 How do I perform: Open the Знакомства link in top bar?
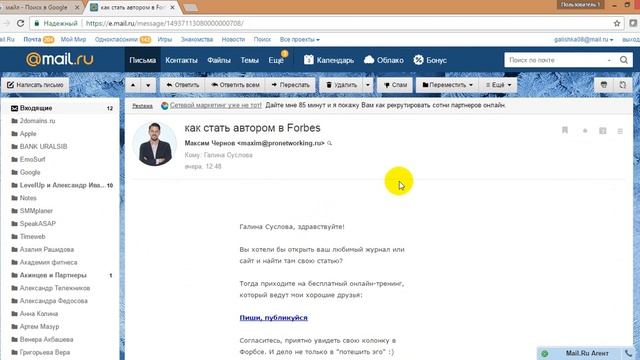click(197, 40)
